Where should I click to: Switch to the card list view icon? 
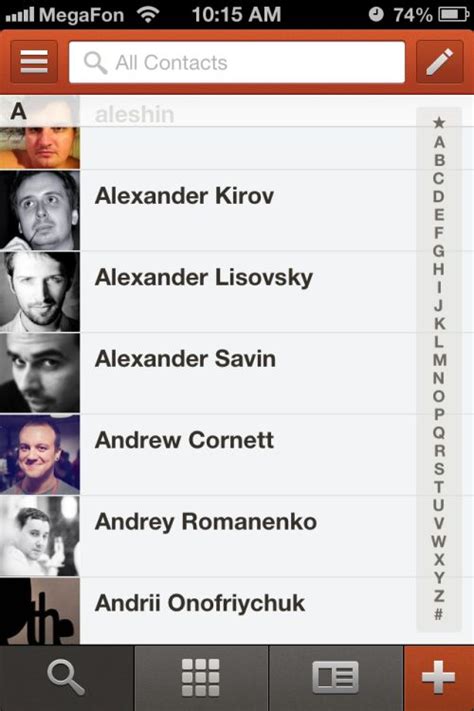click(x=336, y=677)
